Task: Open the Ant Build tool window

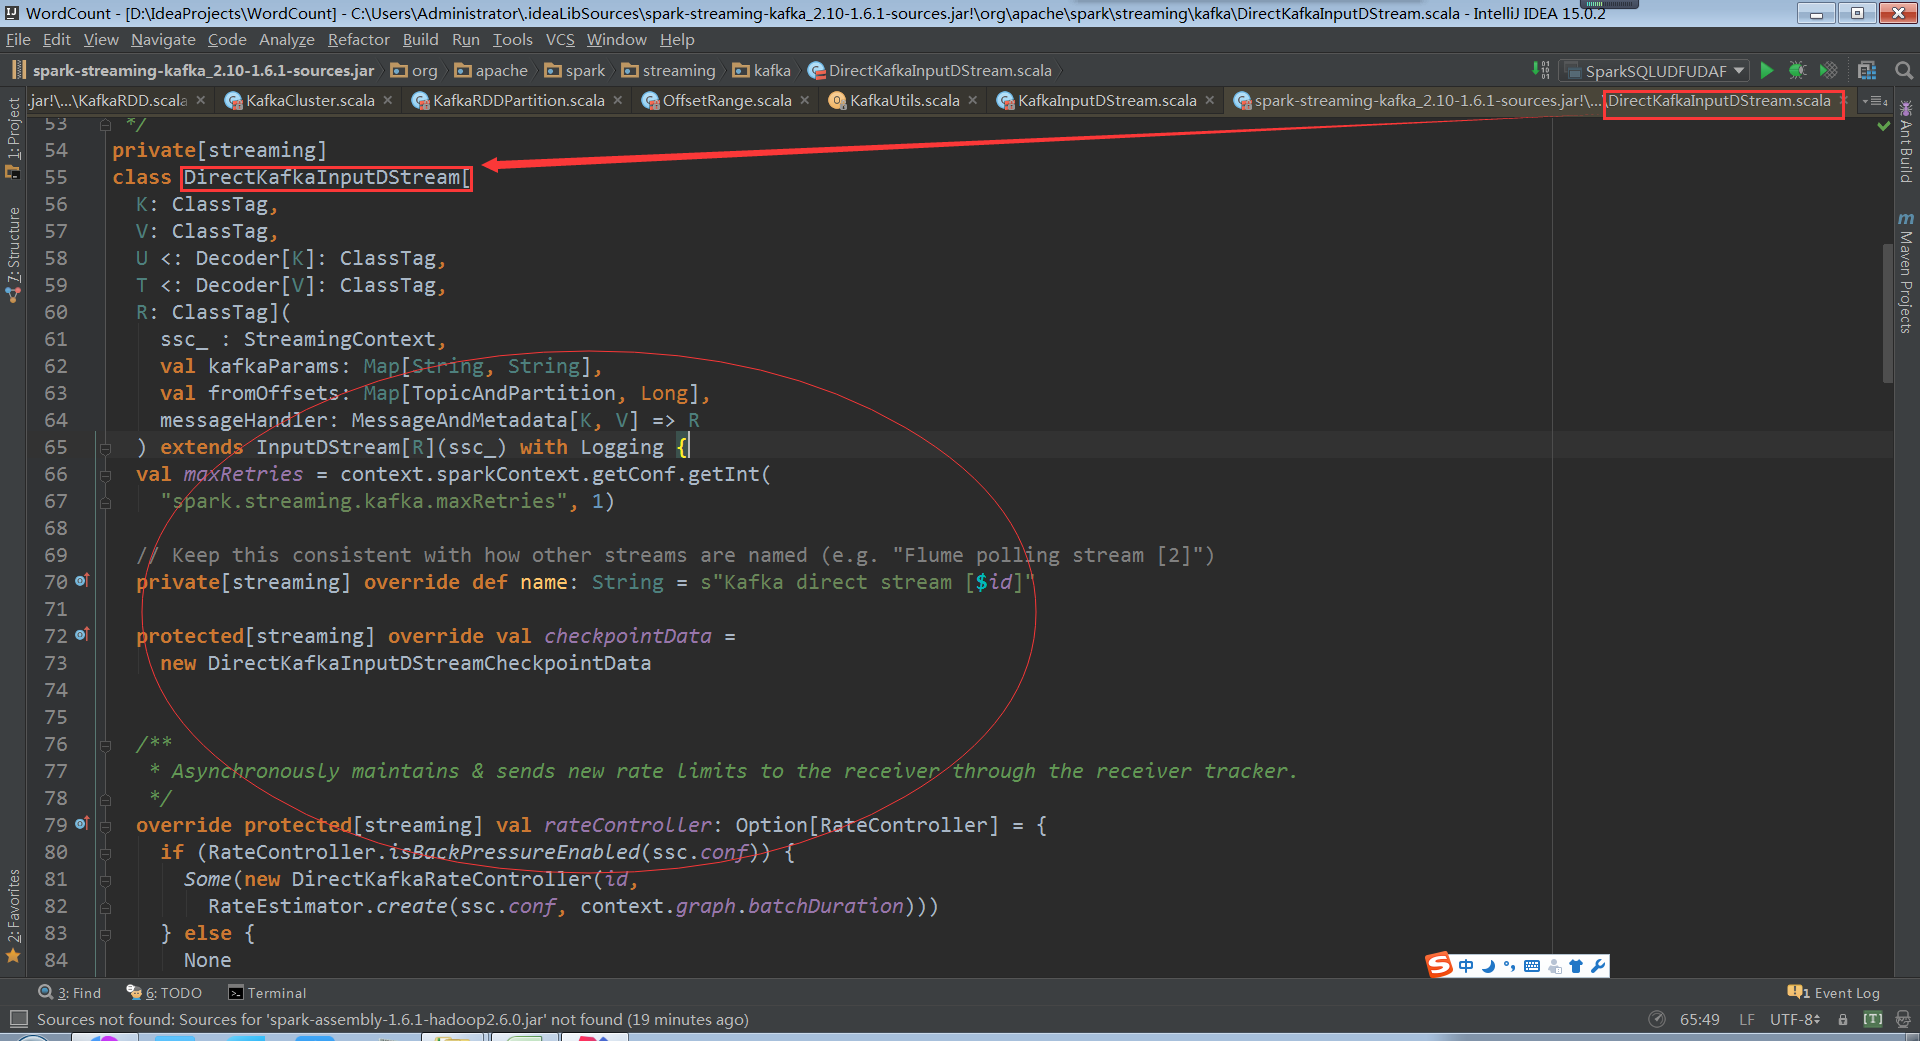Action: 1906,142
